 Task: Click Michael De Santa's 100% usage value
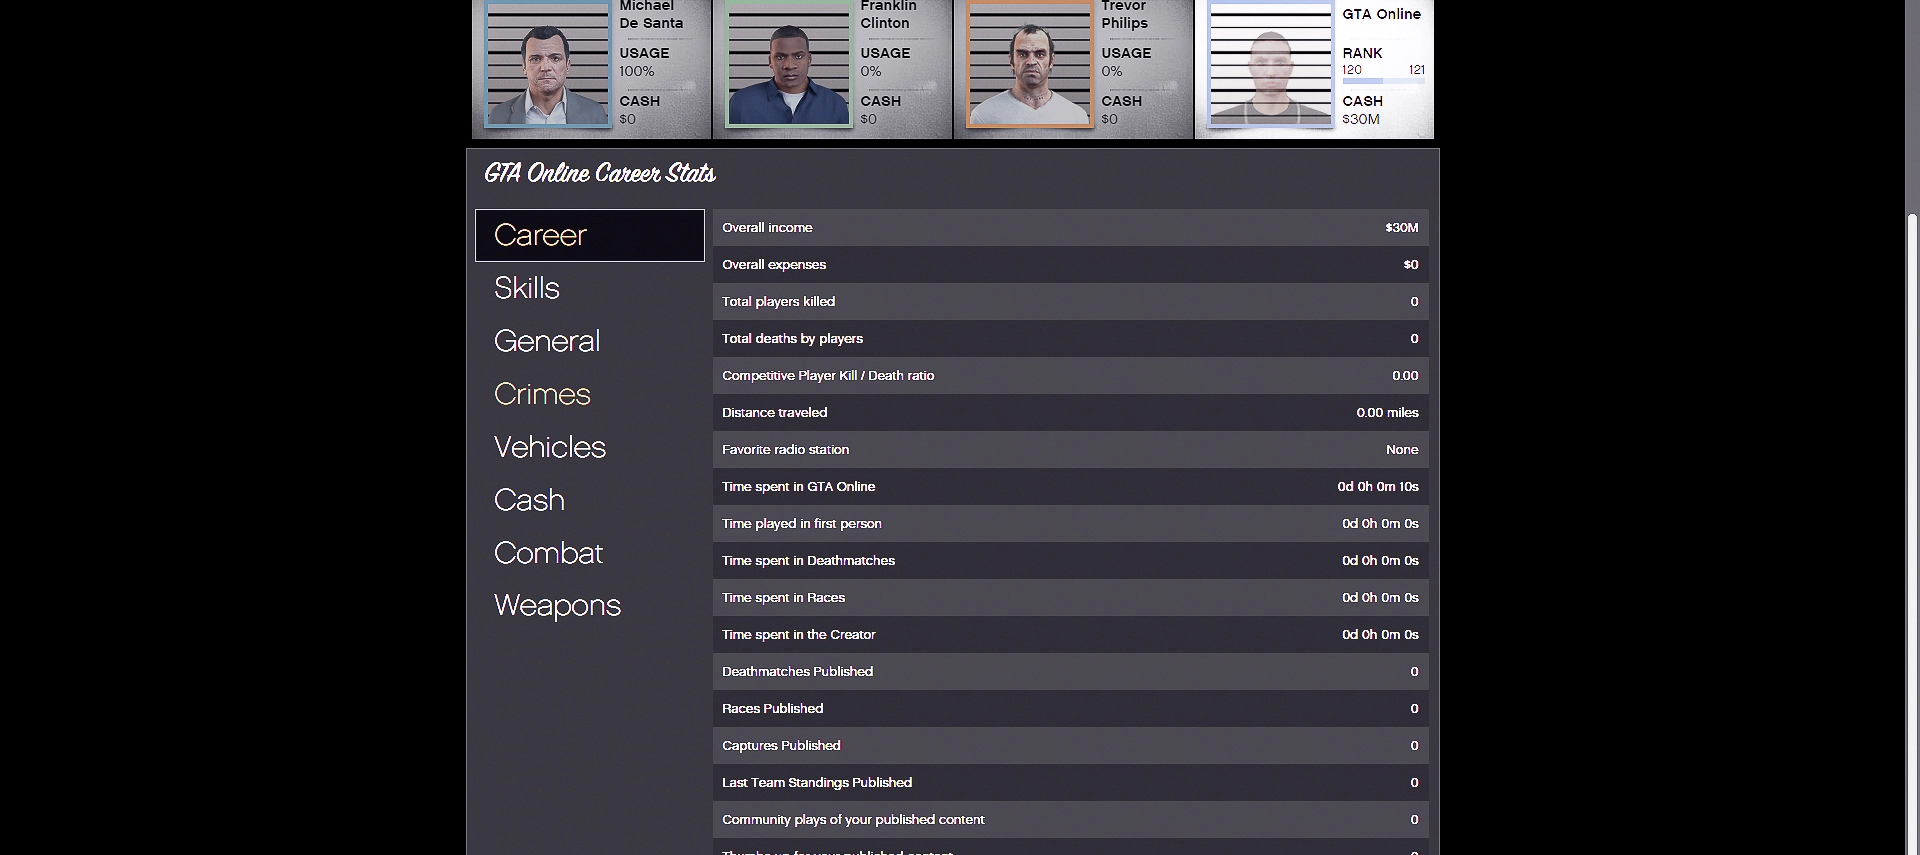point(637,72)
